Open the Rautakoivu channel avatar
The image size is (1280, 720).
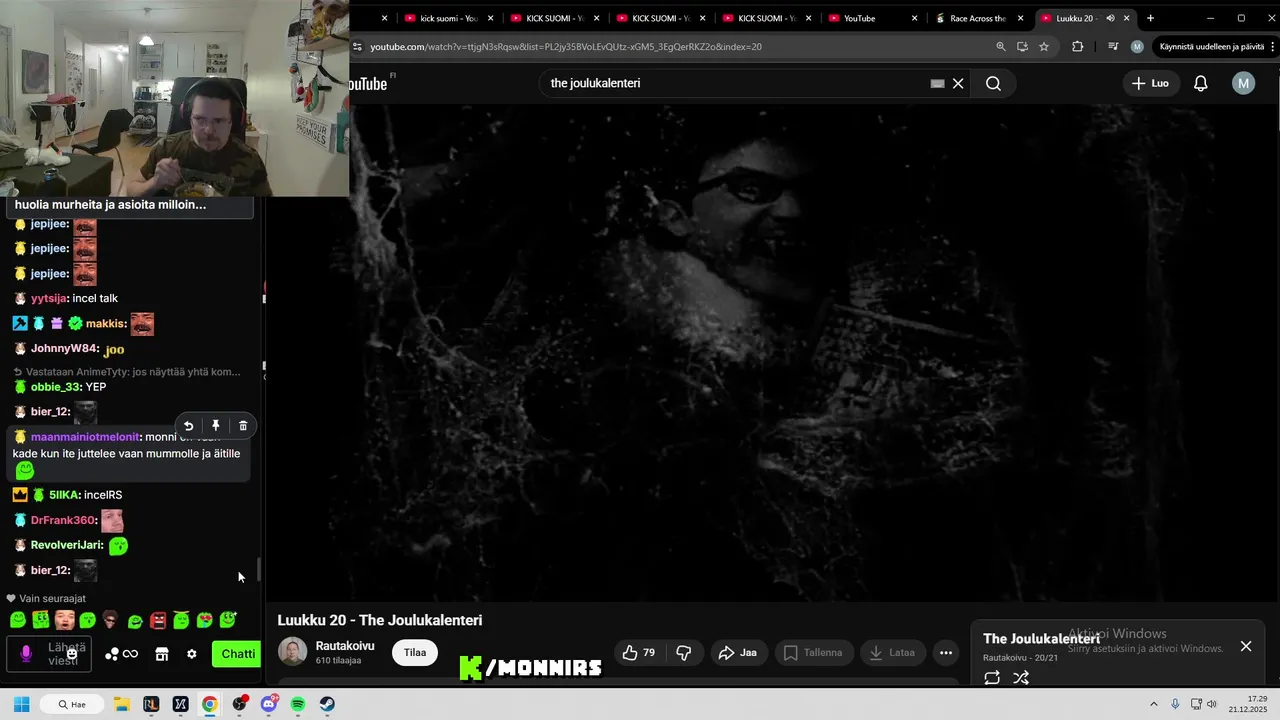point(293,652)
